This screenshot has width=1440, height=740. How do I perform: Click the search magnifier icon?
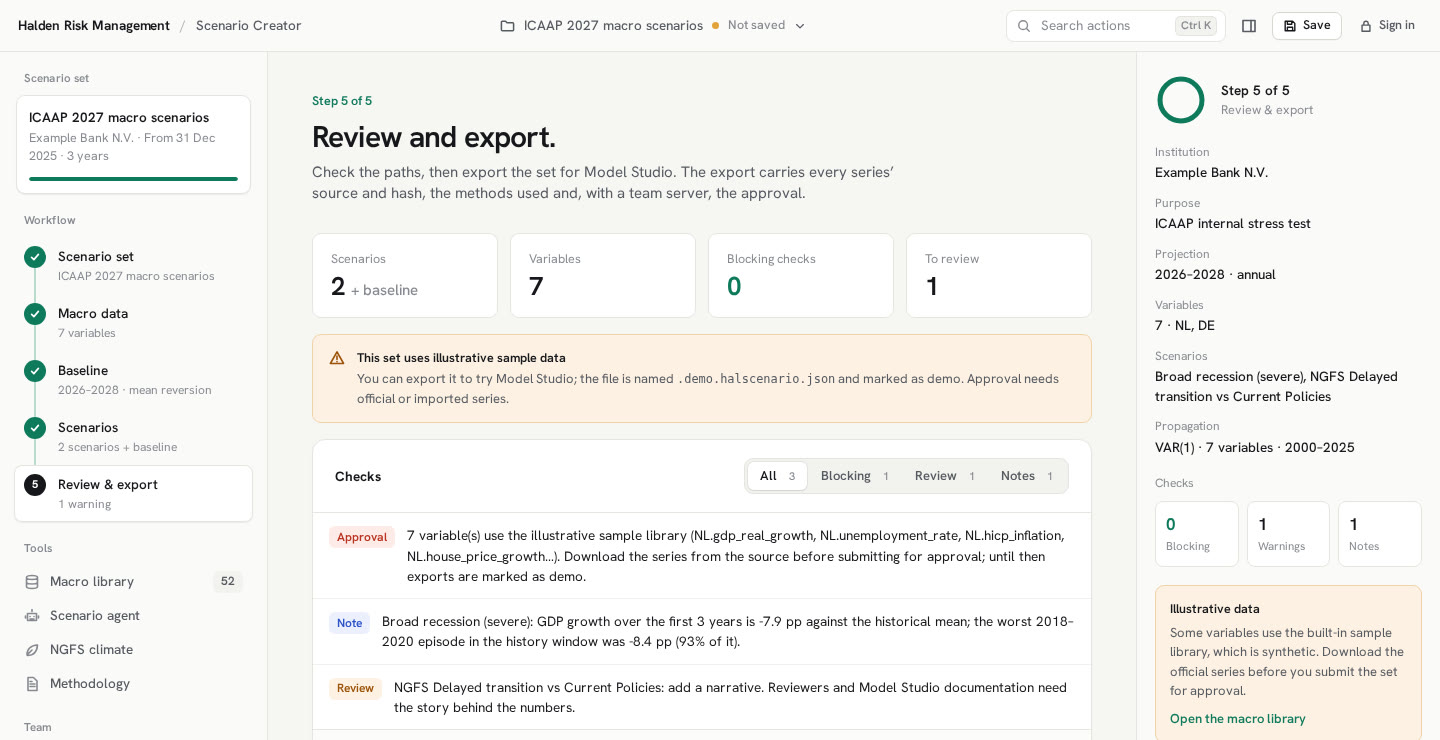click(1024, 26)
